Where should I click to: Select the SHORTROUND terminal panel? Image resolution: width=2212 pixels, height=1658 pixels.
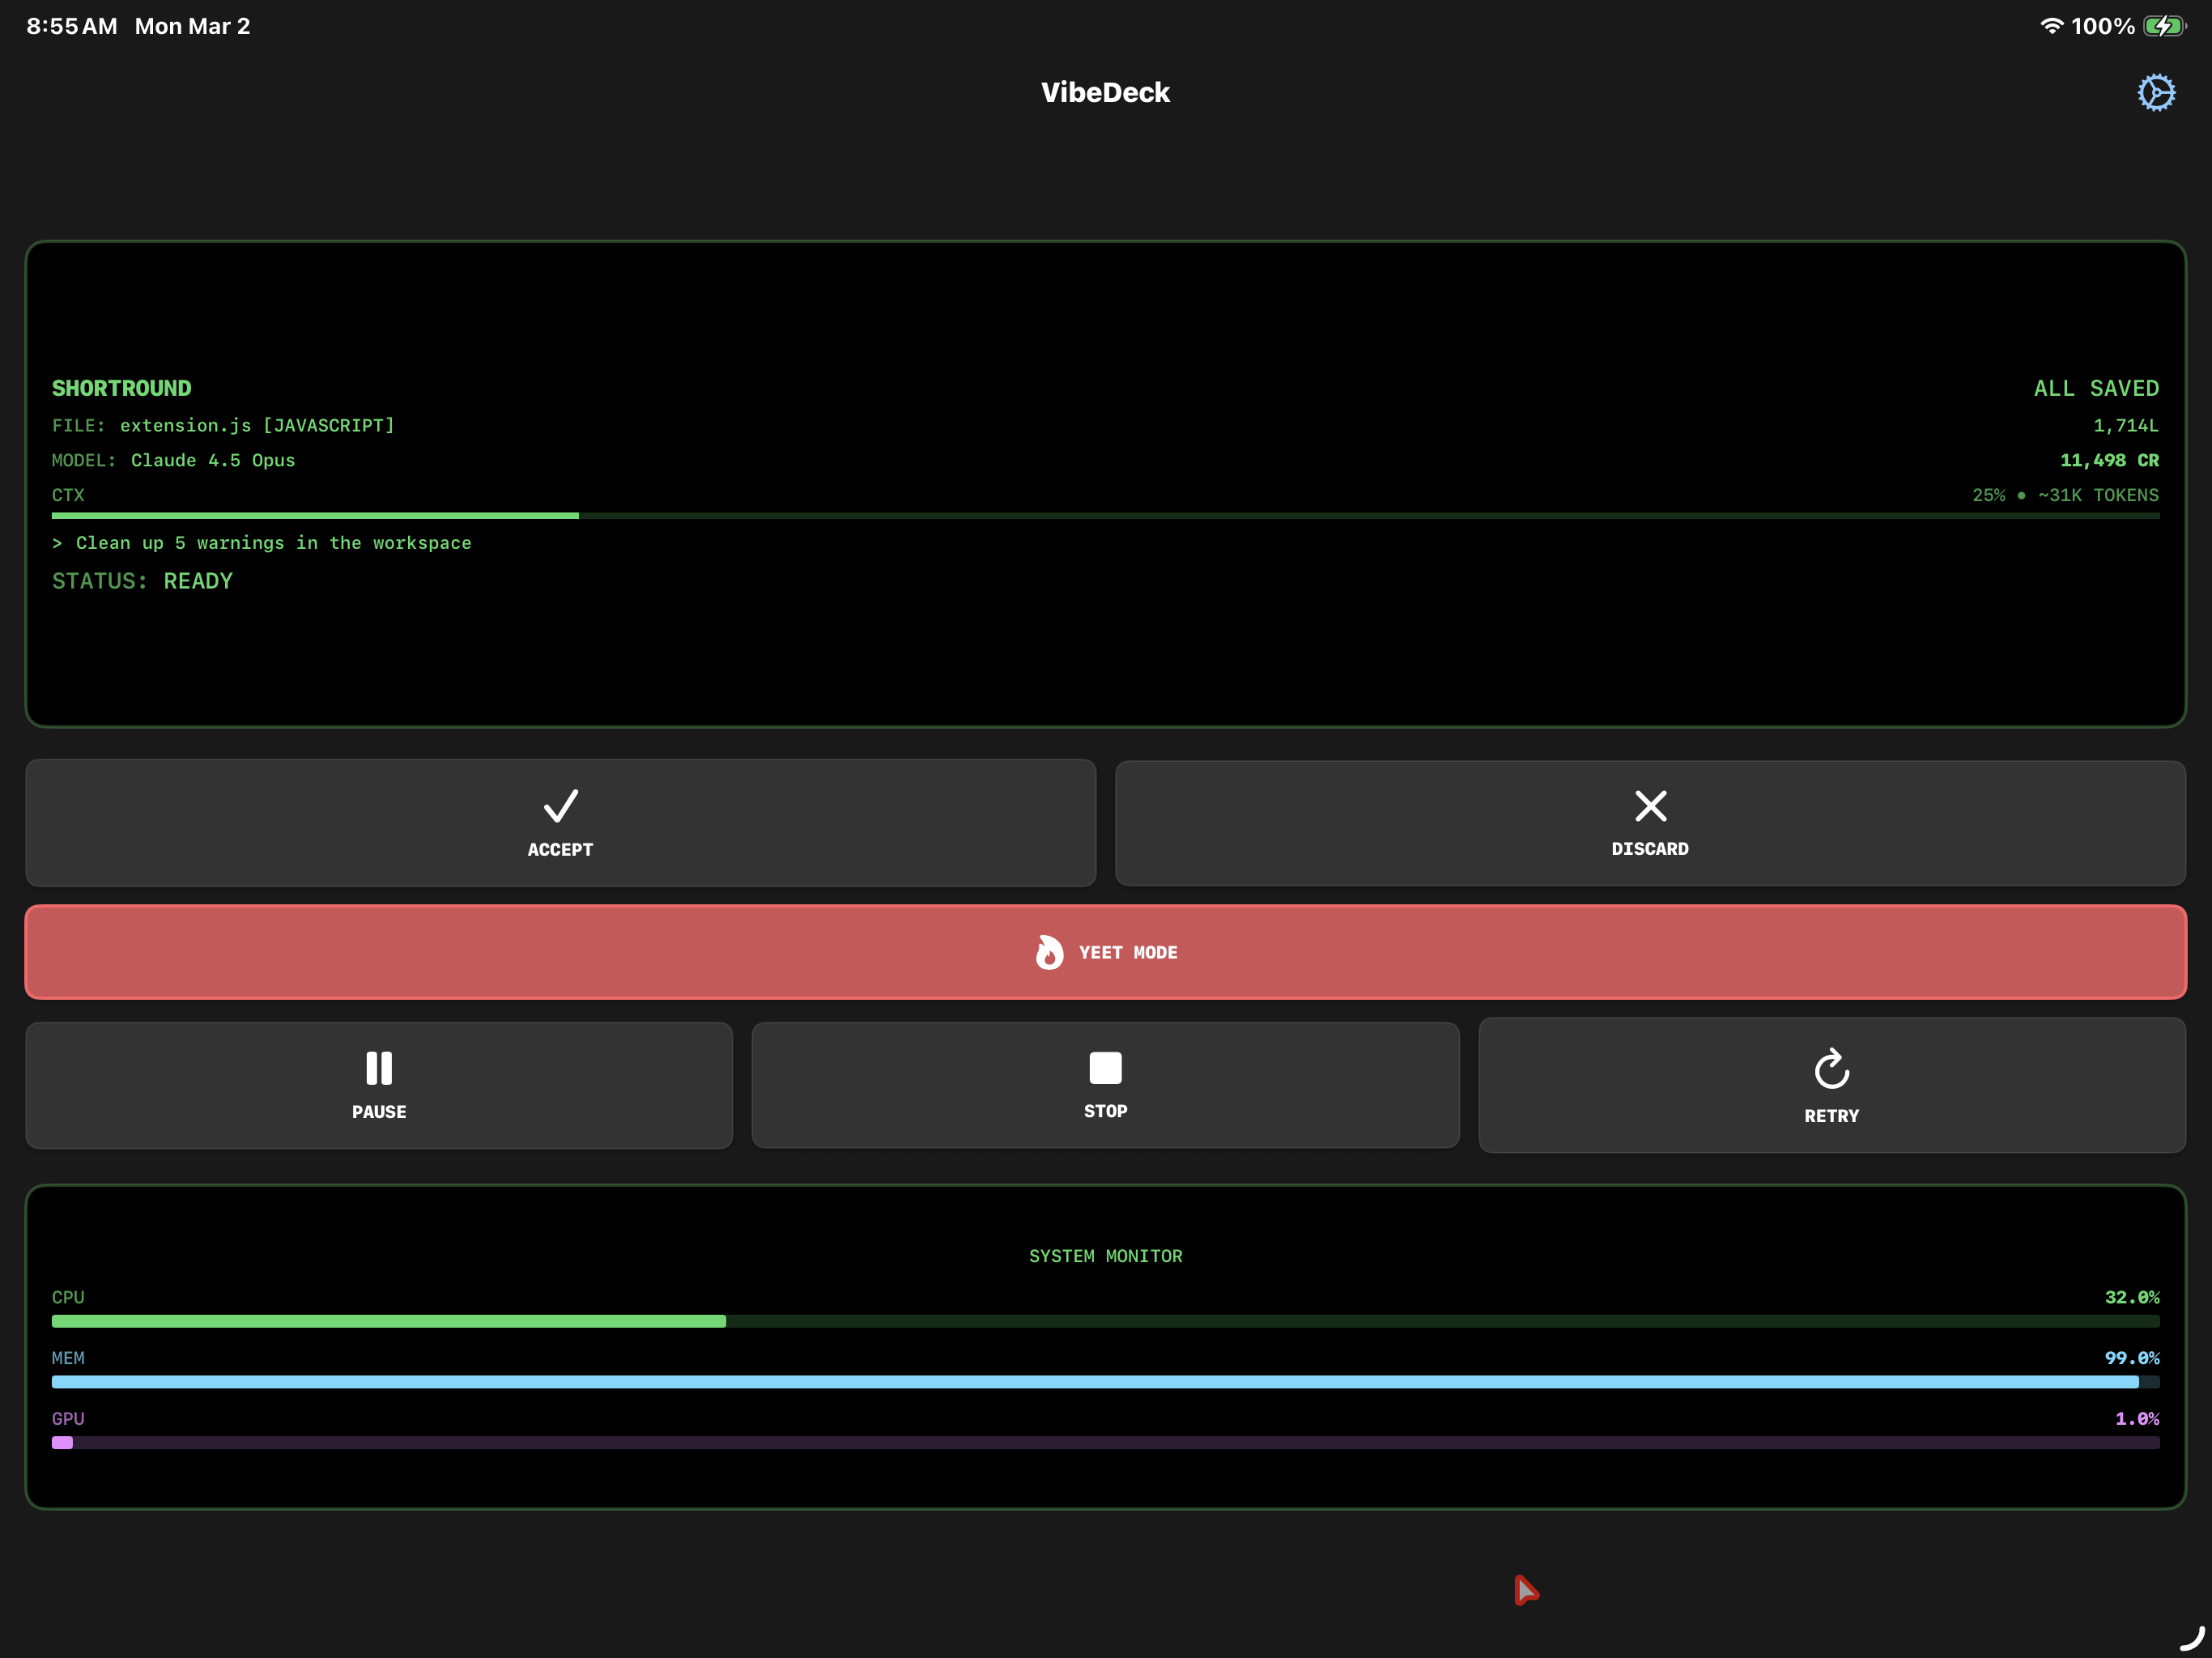click(1105, 480)
